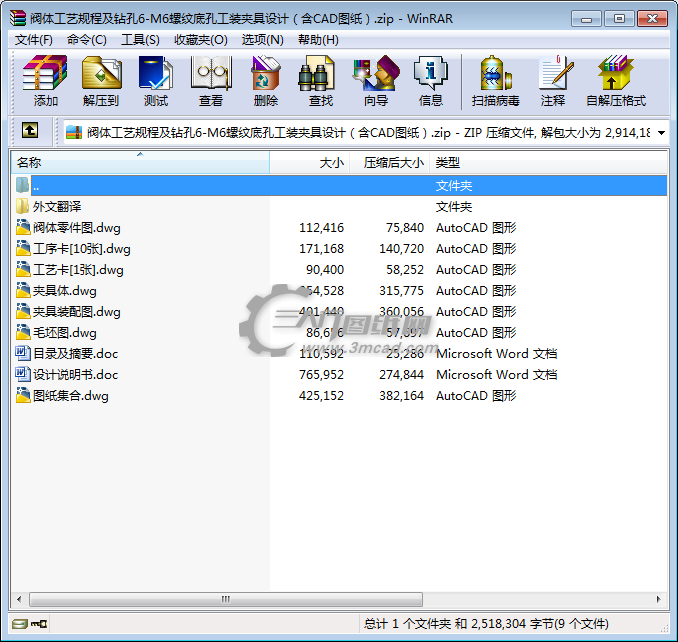Click the icon of 阀体零件图.dwg
Image resolution: width=678 pixels, height=642 pixels.
point(22,227)
